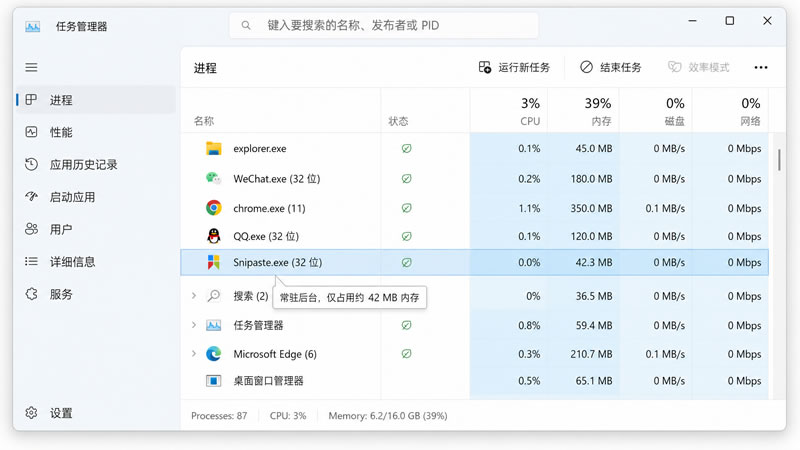Viewport: 800px width, 450px height.
Task: Select the QQ.exe (32 位) process name
Action: (266, 236)
